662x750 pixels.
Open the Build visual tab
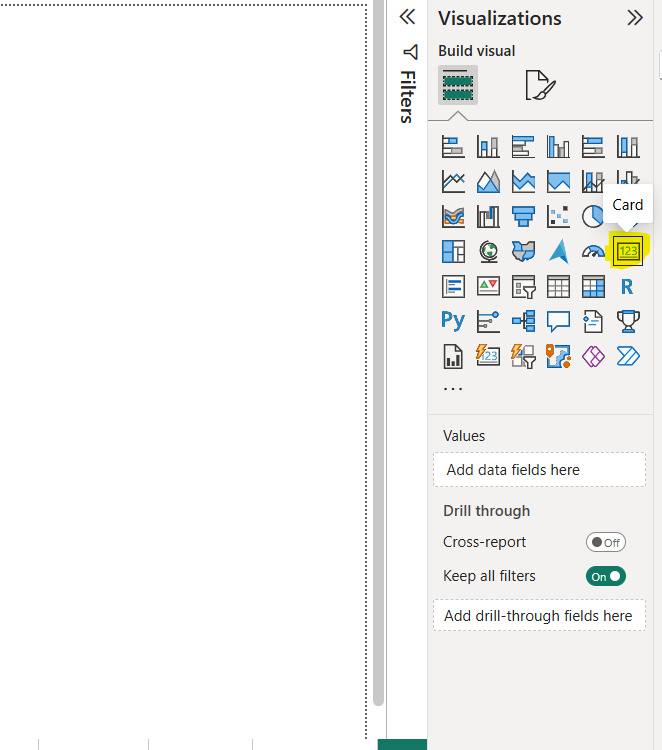tap(457, 85)
